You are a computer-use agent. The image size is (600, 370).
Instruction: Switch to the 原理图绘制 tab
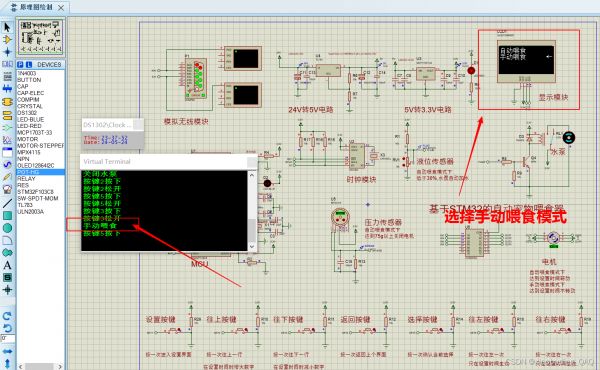point(37,7)
